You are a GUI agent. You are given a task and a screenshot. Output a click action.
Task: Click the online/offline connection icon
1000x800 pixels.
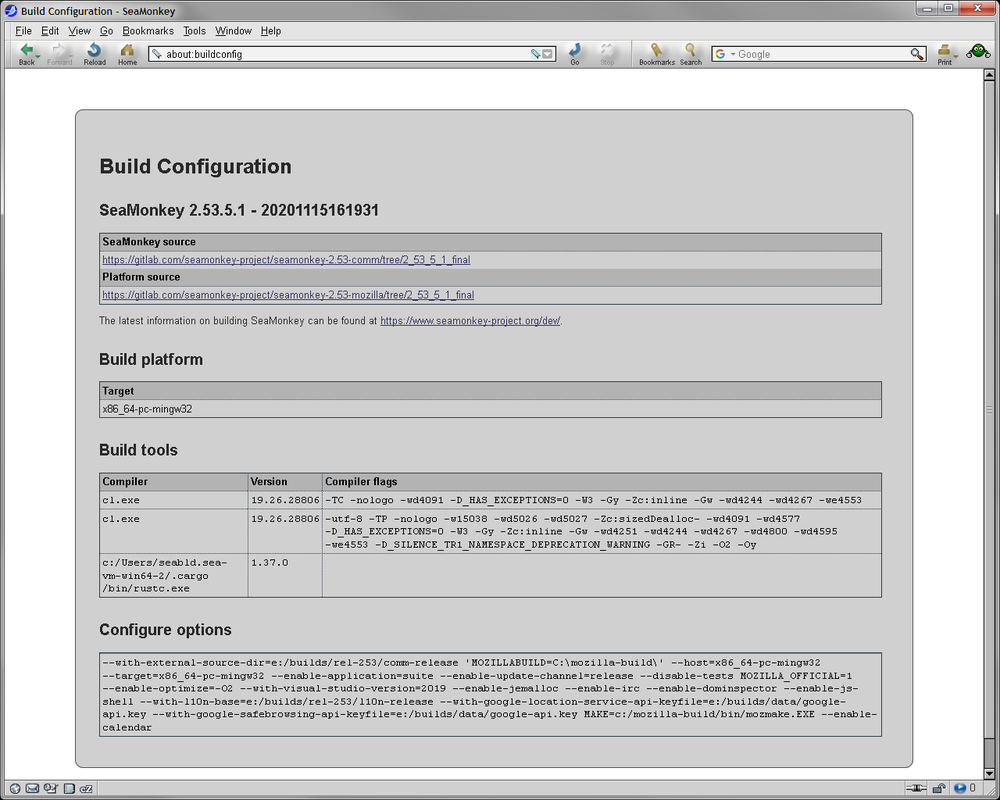click(x=916, y=789)
